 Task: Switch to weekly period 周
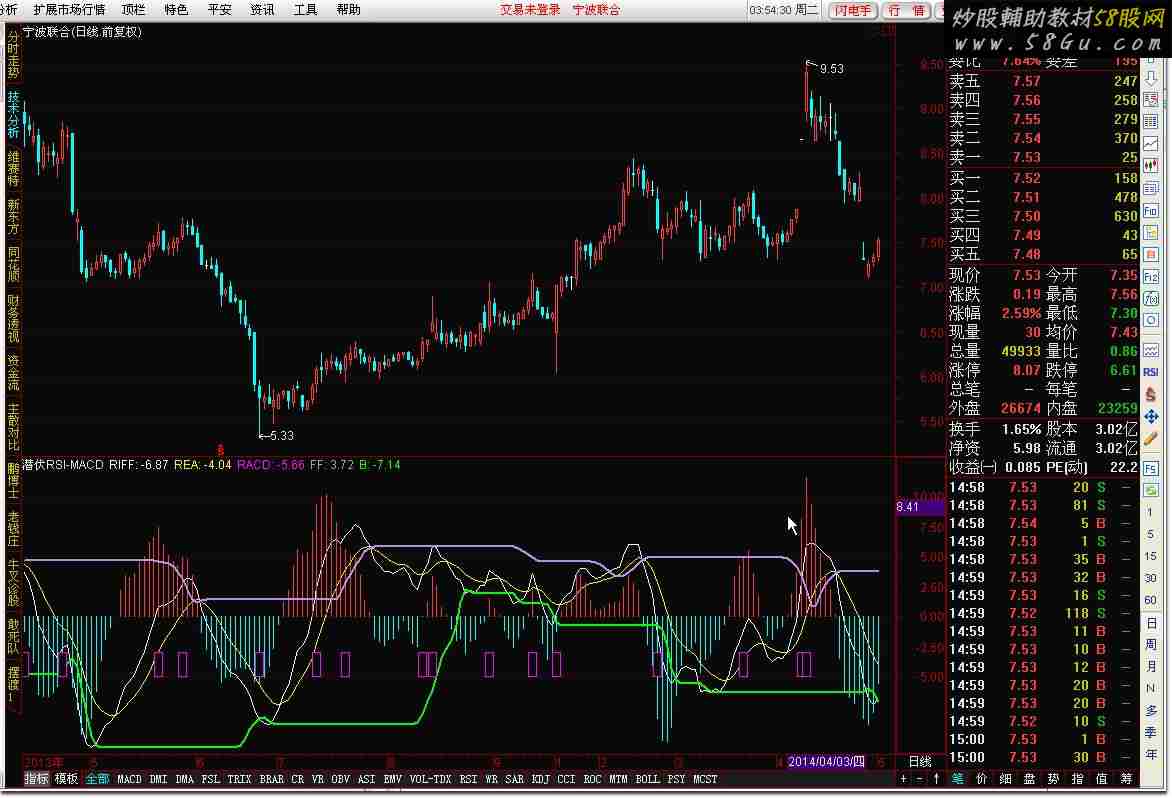click(x=1151, y=644)
